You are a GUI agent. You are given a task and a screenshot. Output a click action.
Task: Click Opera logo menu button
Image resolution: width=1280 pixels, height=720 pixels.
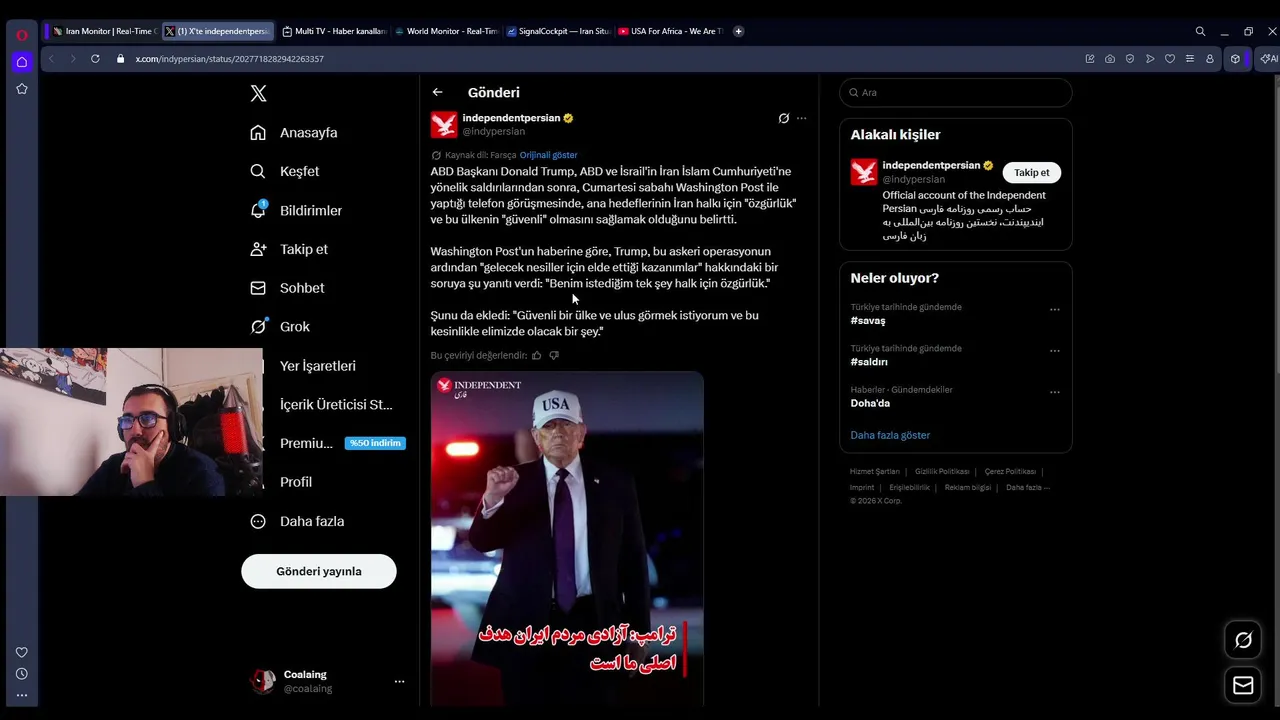pyautogui.click(x=21, y=35)
